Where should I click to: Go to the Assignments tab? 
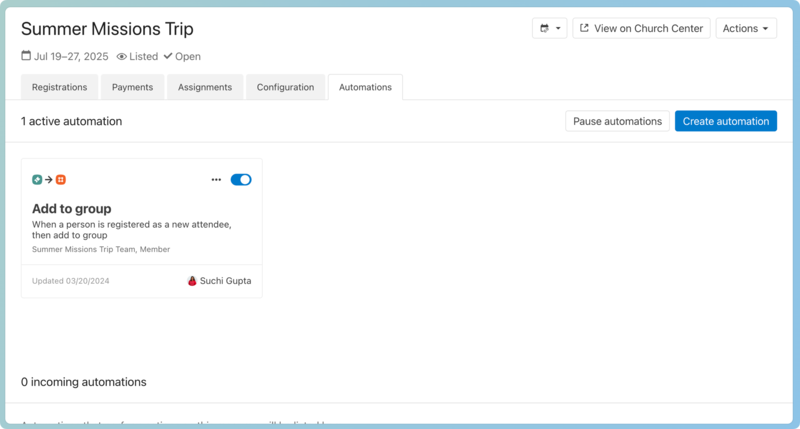[x=205, y=87]
